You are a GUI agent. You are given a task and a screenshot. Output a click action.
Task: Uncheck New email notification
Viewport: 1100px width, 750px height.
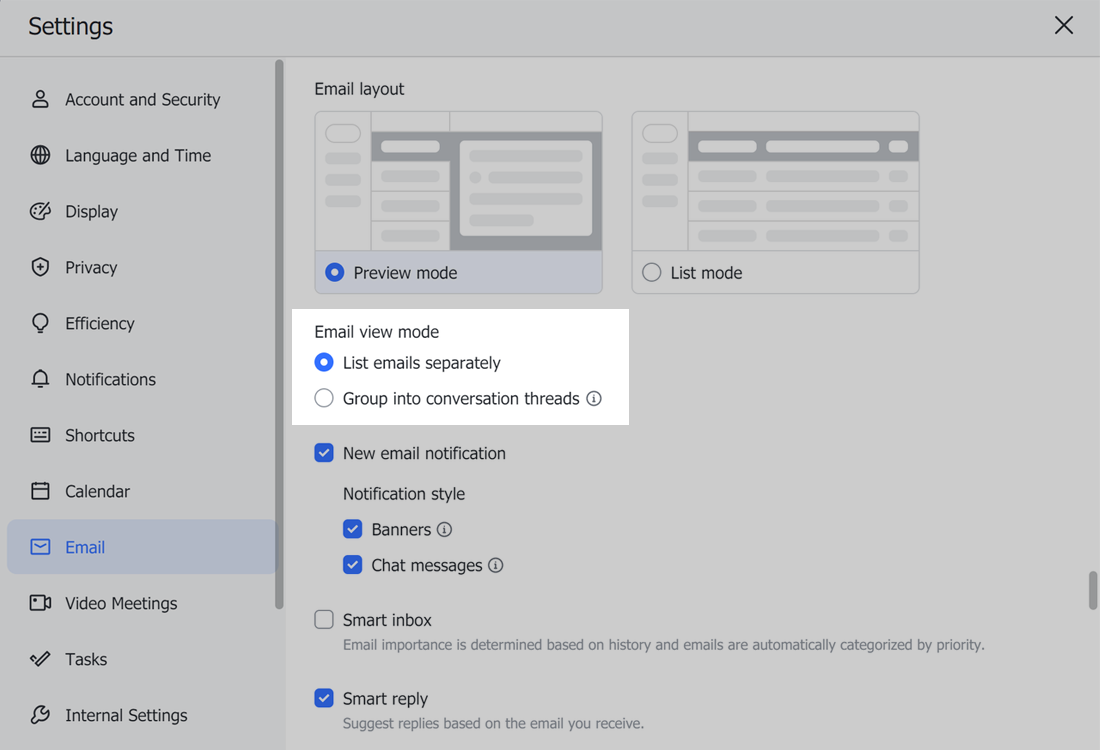coord(324,453)
